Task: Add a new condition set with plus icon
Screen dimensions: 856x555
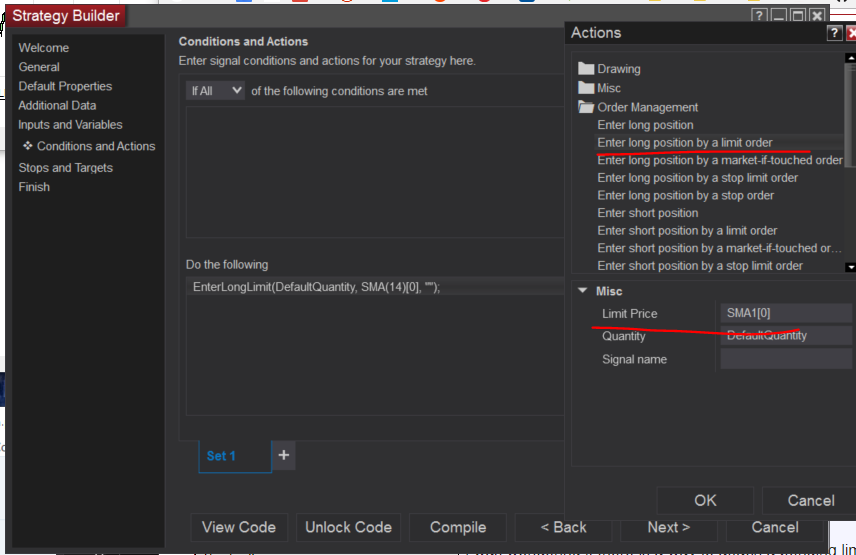Action: [x=284, y=455]
